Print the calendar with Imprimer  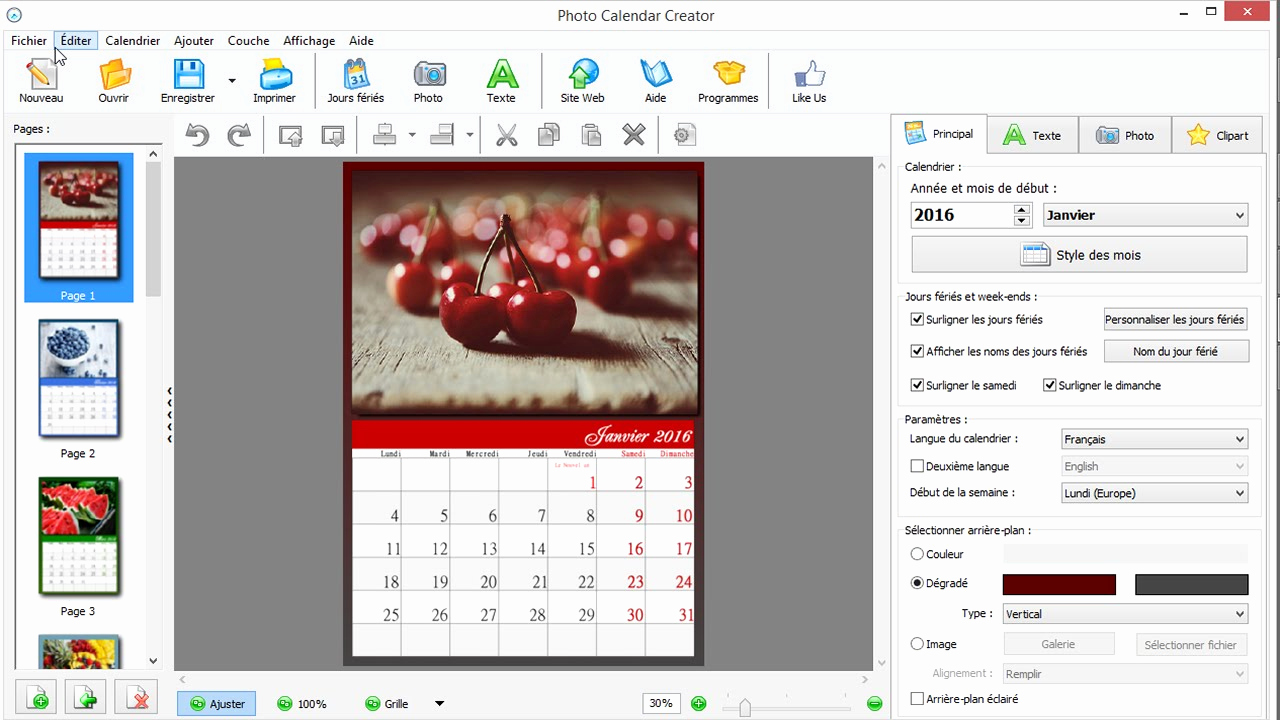(274, 81)
